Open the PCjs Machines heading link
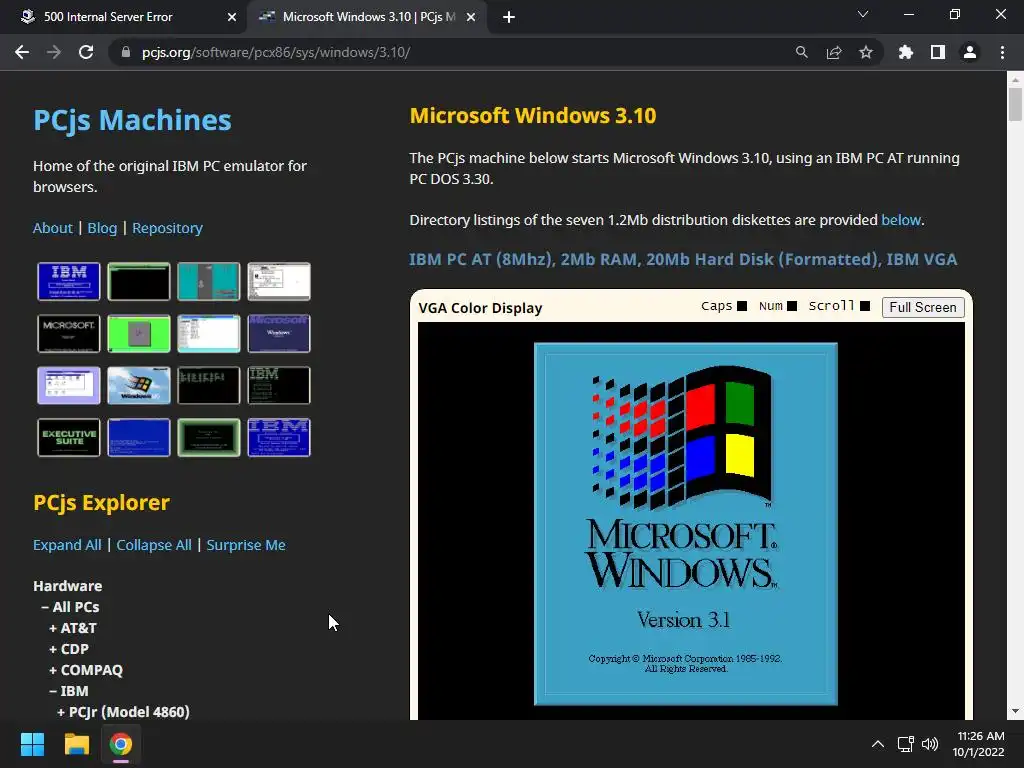Image resolution: width=1024 pixels, height=768 pixels. tap(133, 120)
